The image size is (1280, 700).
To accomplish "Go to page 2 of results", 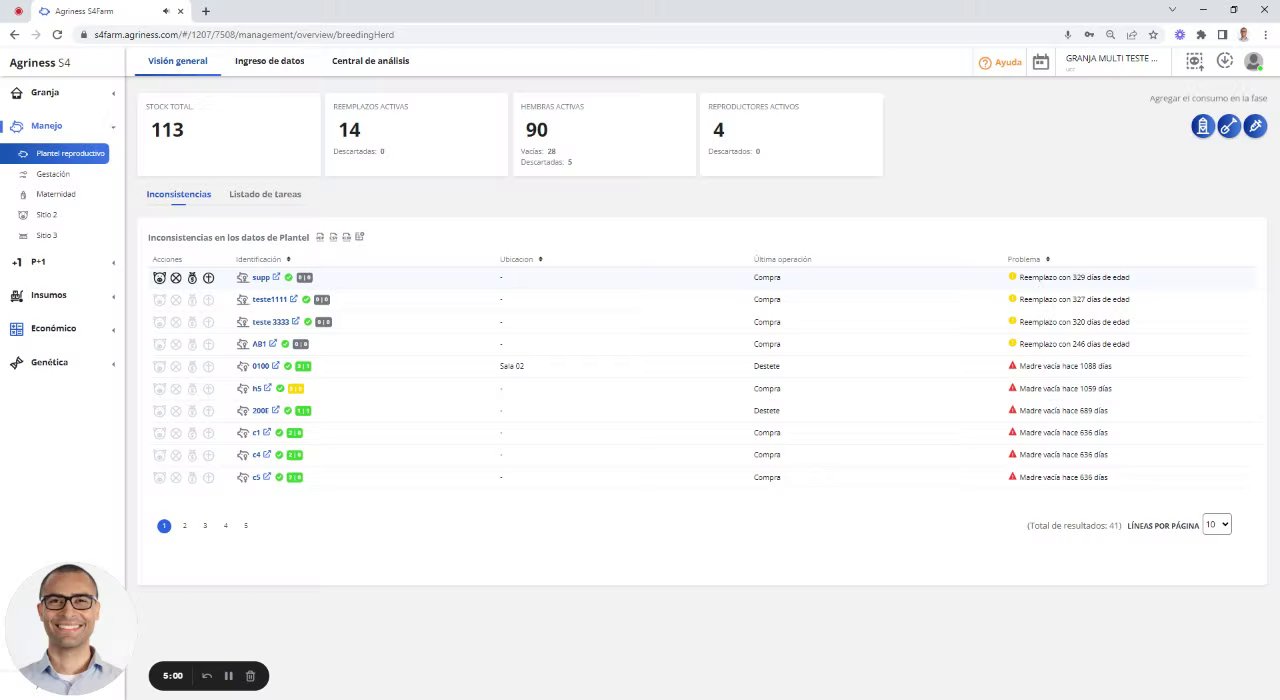I will point(184,526).
